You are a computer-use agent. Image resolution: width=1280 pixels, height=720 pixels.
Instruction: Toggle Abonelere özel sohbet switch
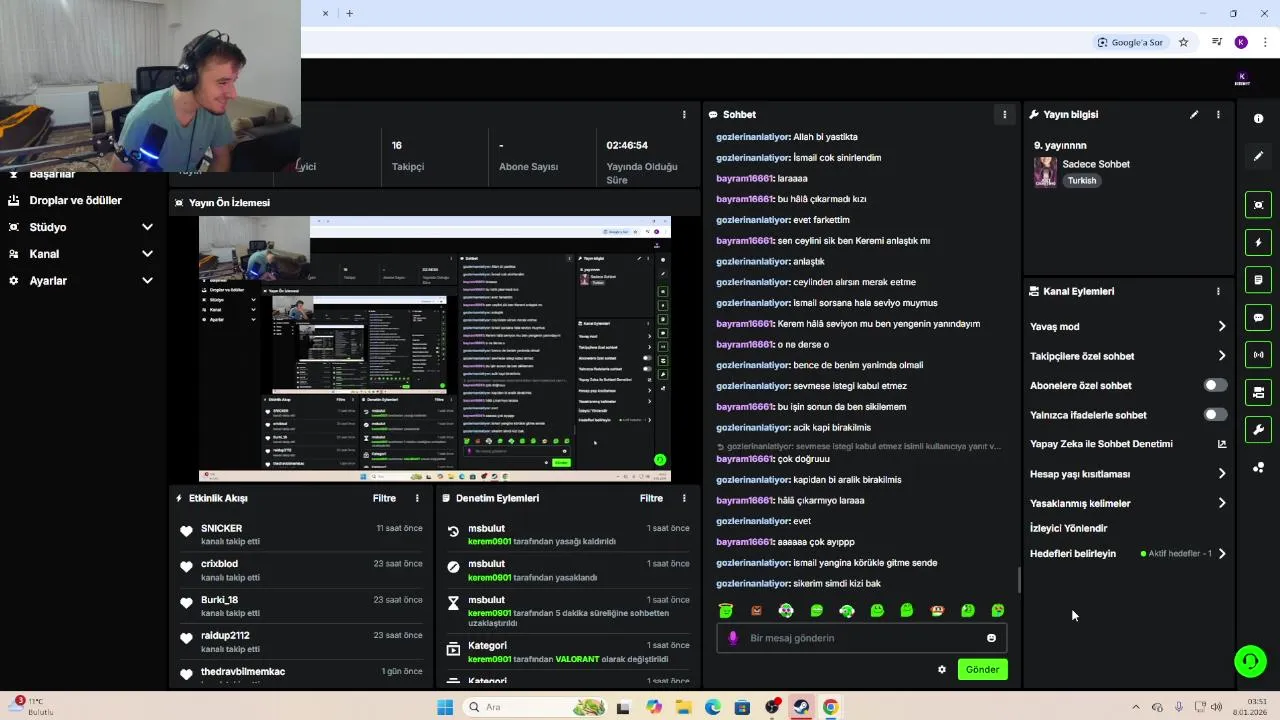[x=1215, y=385]
